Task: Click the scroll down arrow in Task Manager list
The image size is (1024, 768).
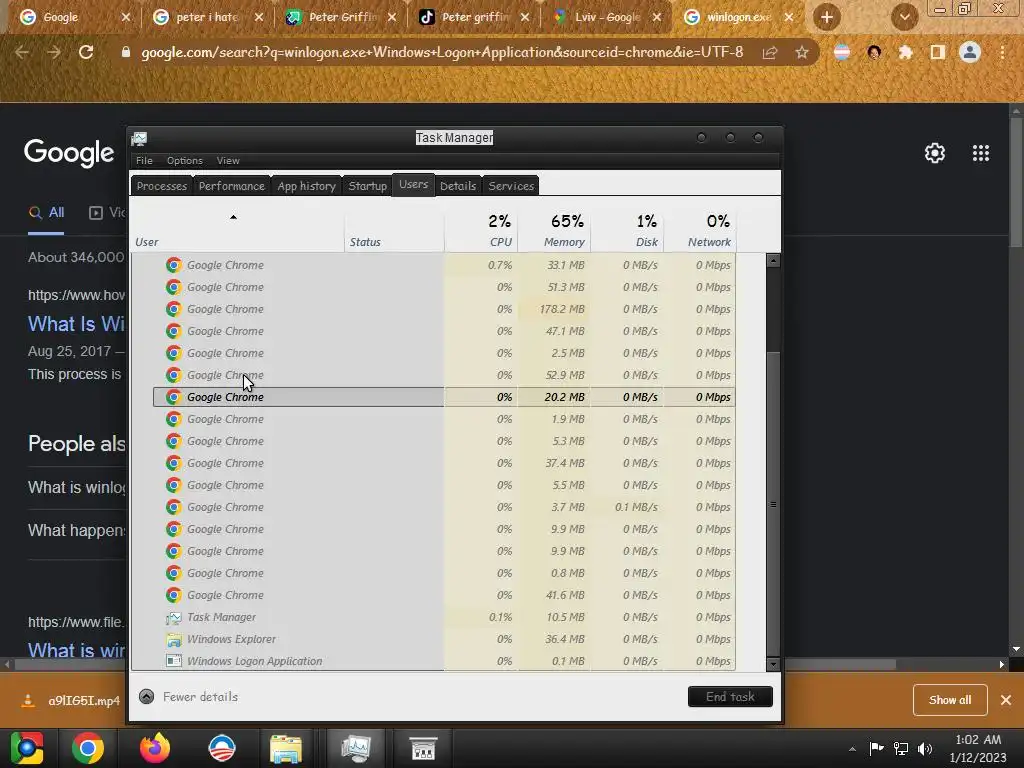Action: 773,664
